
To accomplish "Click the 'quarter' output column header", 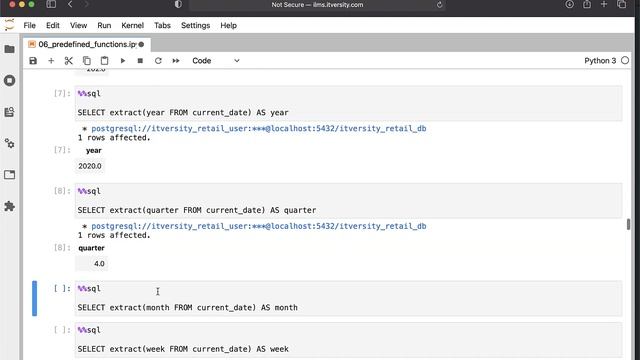I will [x=91, y=248].
